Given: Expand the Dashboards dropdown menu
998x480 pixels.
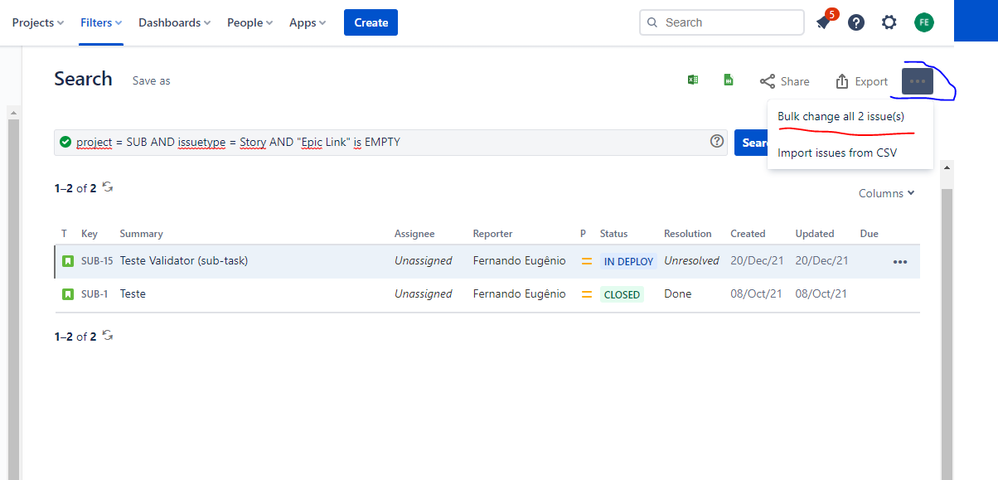Looking at the screenshot, I should (174, 23).
